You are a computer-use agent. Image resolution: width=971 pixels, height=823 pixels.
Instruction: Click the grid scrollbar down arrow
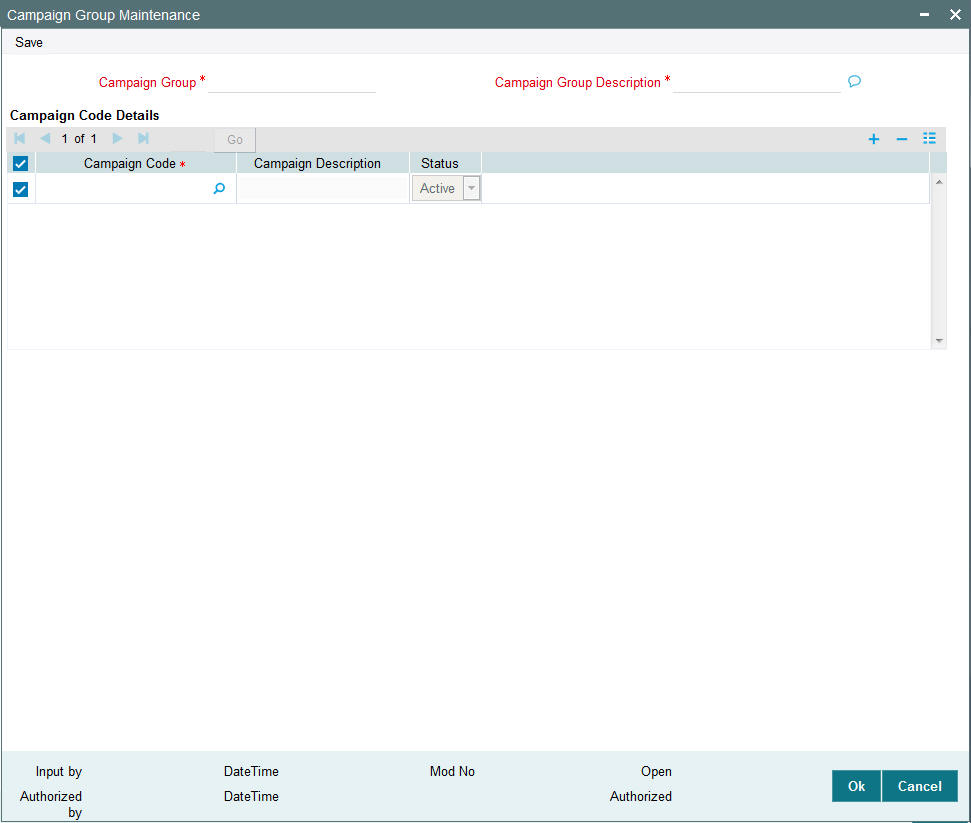939,341
